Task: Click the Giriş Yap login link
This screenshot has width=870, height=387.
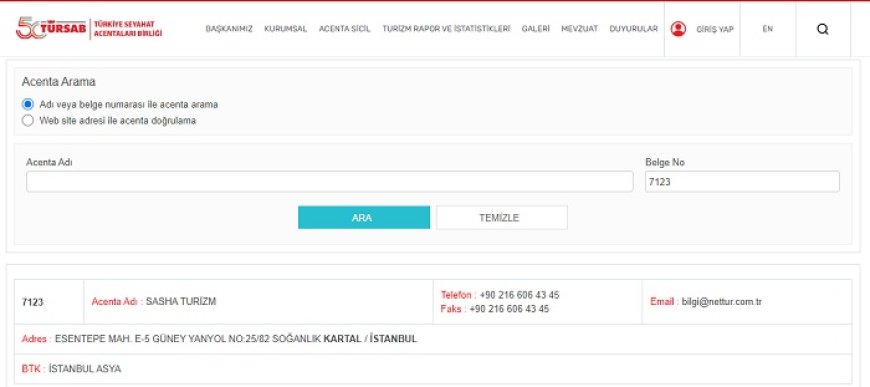Action: 715,29
